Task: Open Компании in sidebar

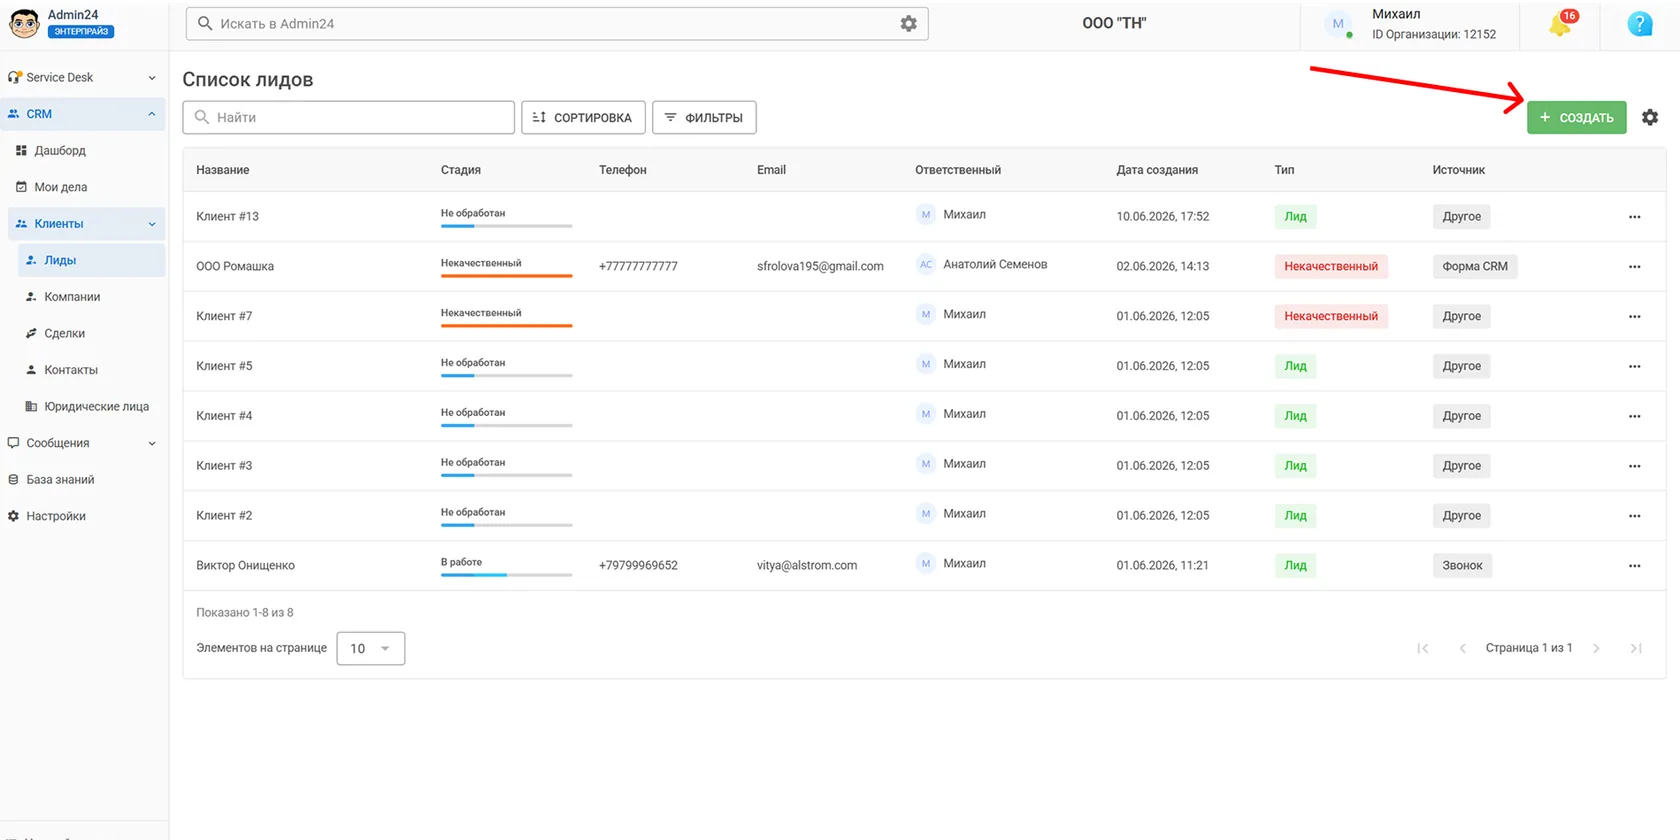Action: 72,297
